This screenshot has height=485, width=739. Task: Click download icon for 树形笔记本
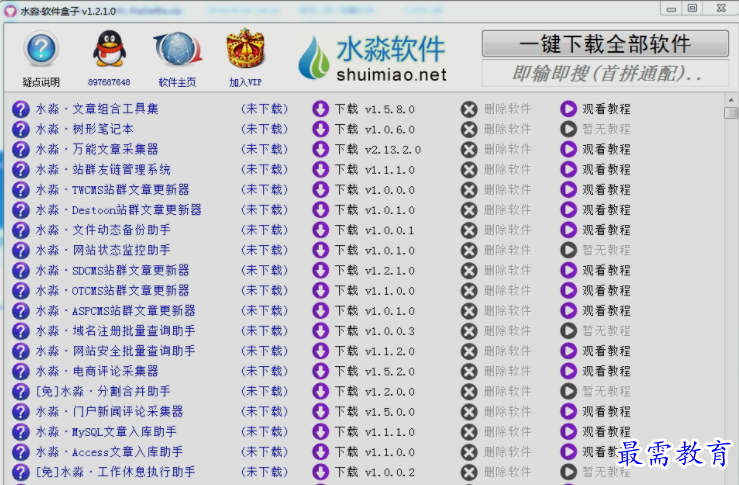320,129
